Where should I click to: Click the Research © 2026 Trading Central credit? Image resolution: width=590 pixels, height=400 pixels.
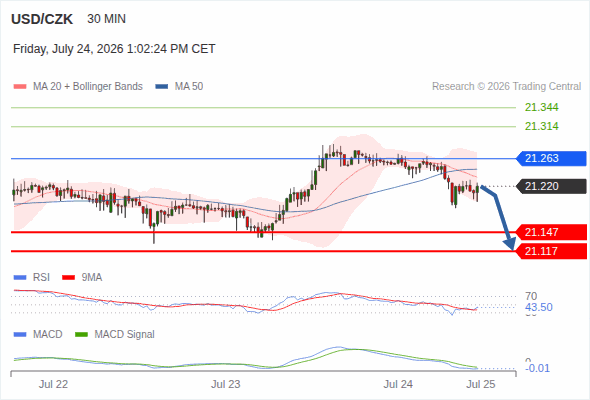tap(506, 87)
